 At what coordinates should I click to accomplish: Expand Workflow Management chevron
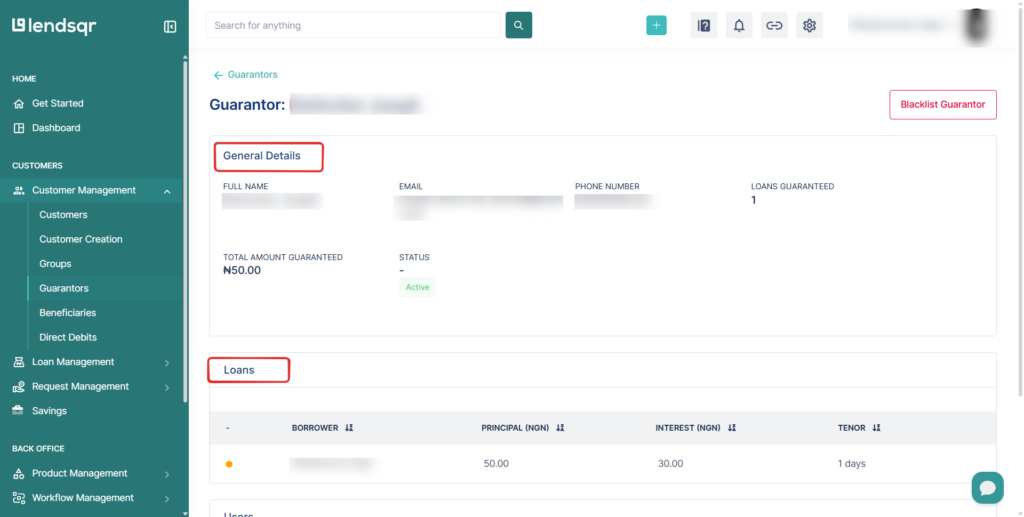tap(167, 499)
